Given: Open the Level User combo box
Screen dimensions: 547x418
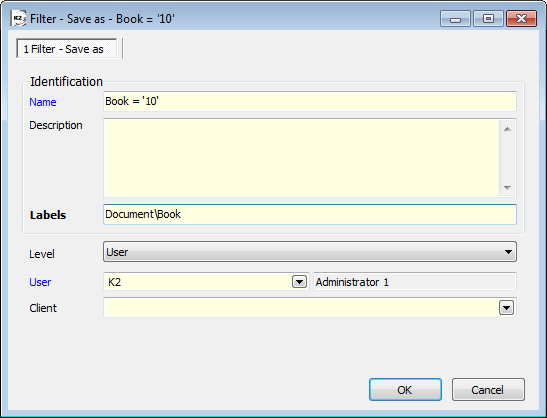Looking at the screenshot, I should point(310,252).
